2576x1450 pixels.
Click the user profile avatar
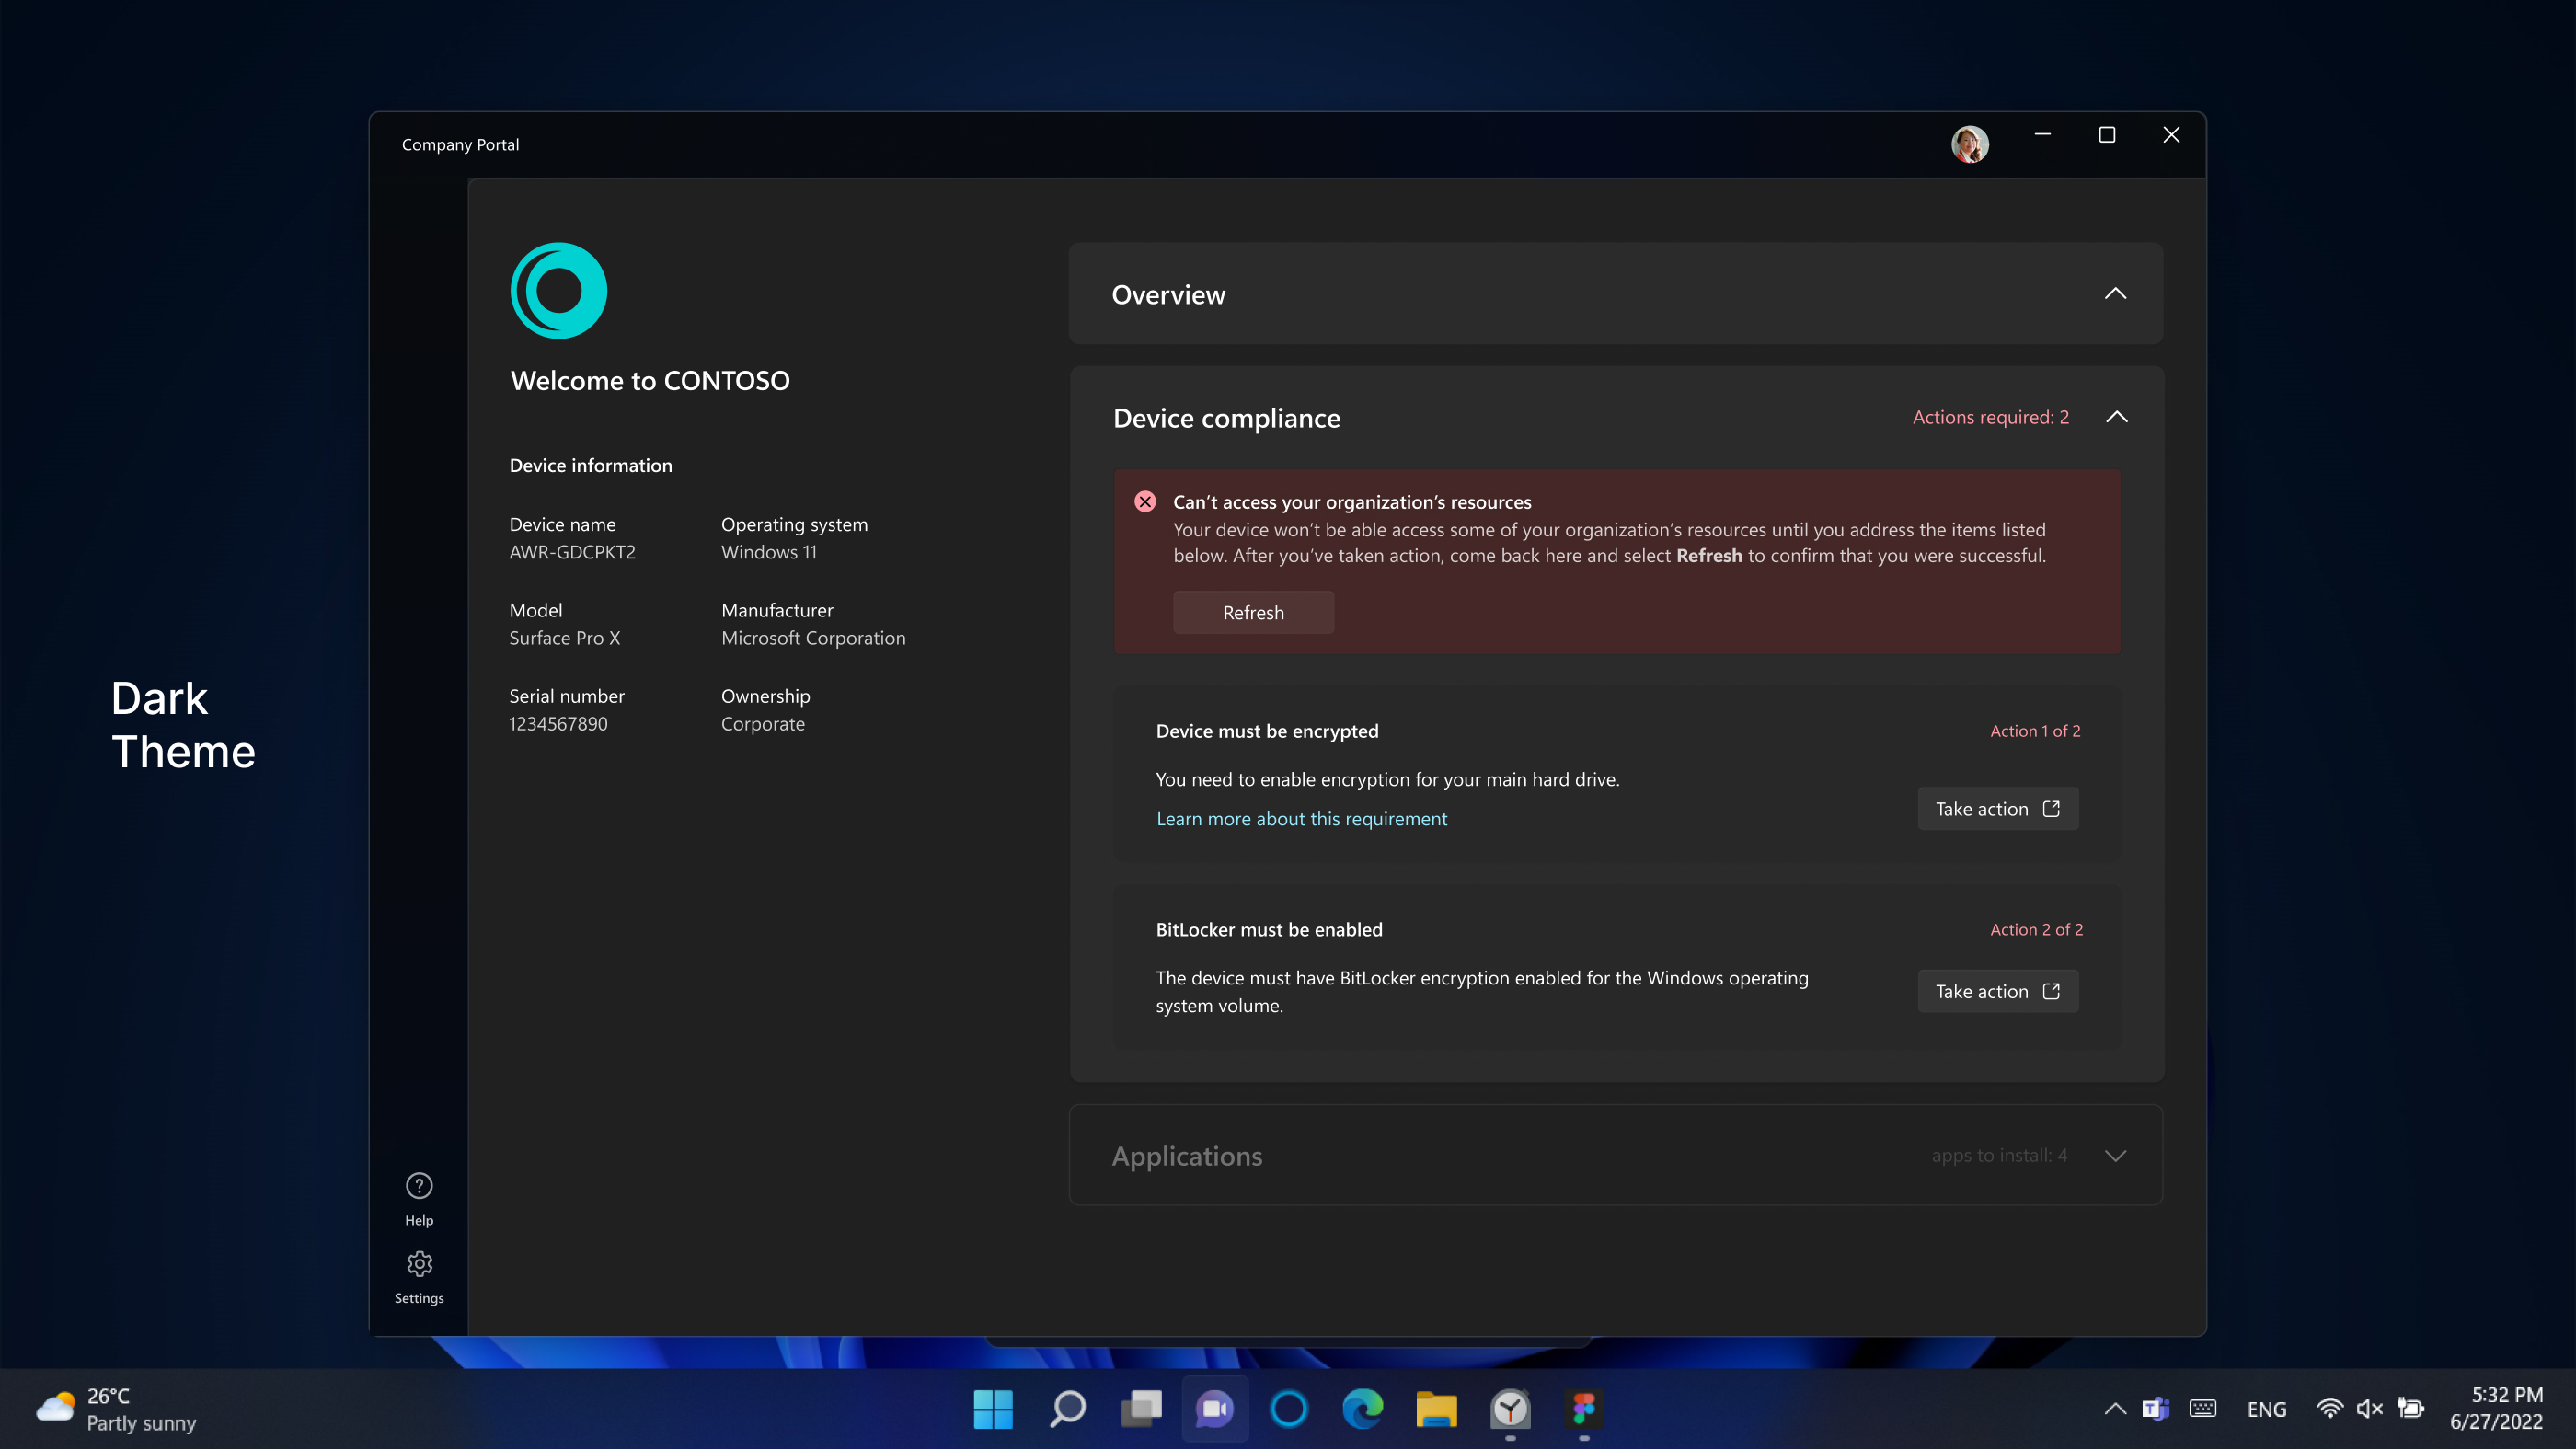(1969, 144)
